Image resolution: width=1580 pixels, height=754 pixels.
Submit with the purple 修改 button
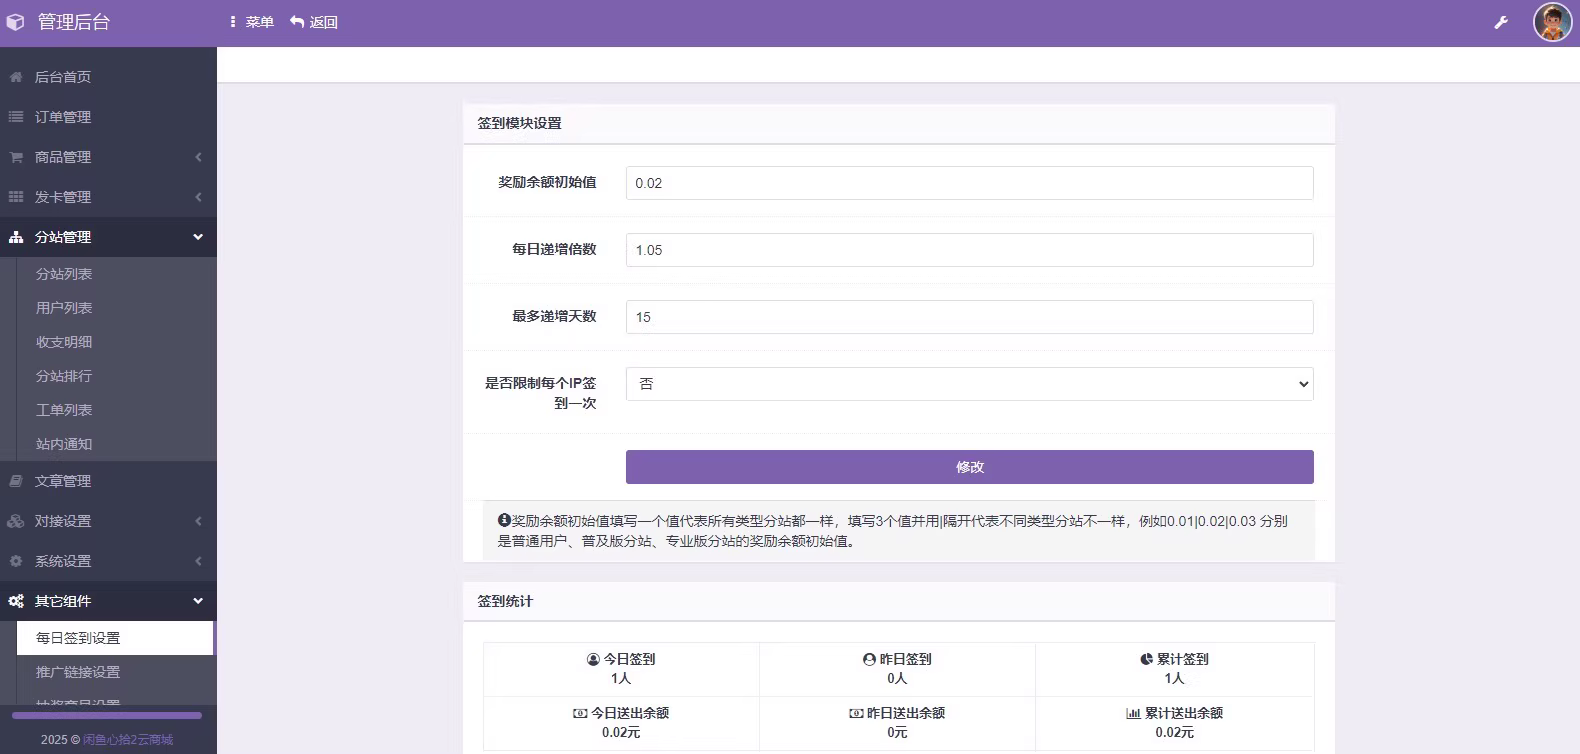pyautogui.click(x=969, y=467)
